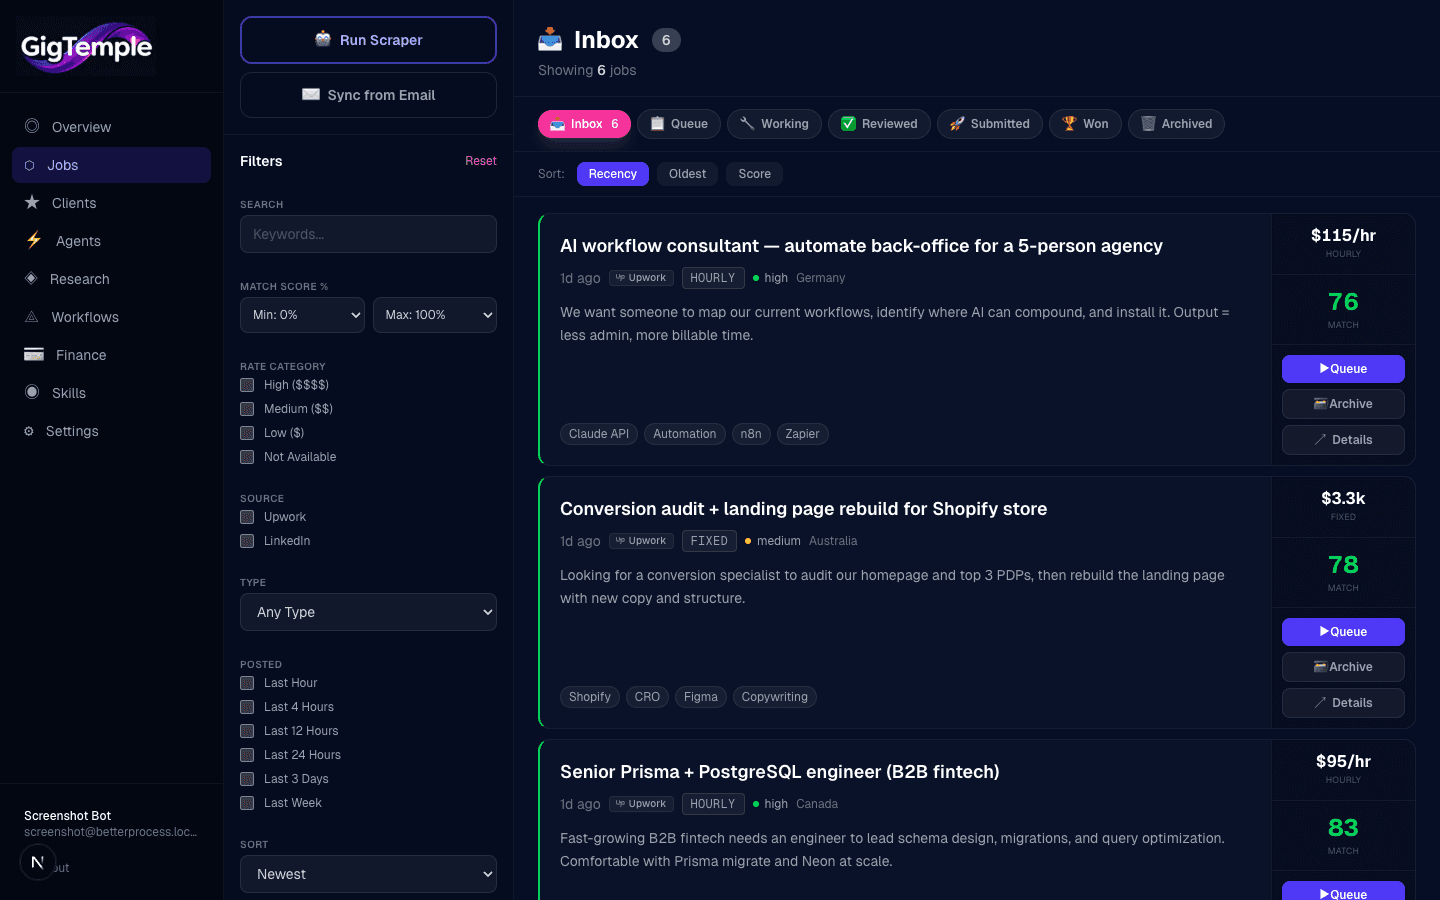Open the Min match score dropdown
Screen dimensions: 1440x900
click(302, 315)
